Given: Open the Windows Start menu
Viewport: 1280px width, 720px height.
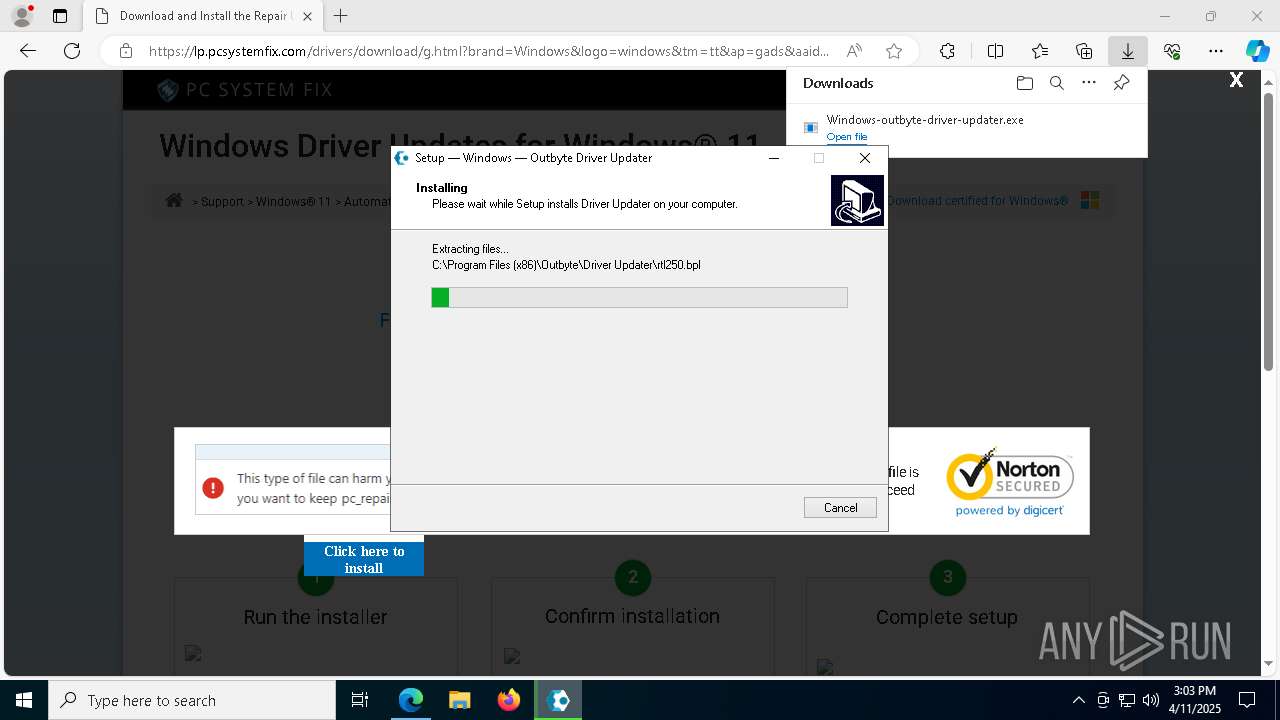Looking at the screenshot, I should [24, 700].
